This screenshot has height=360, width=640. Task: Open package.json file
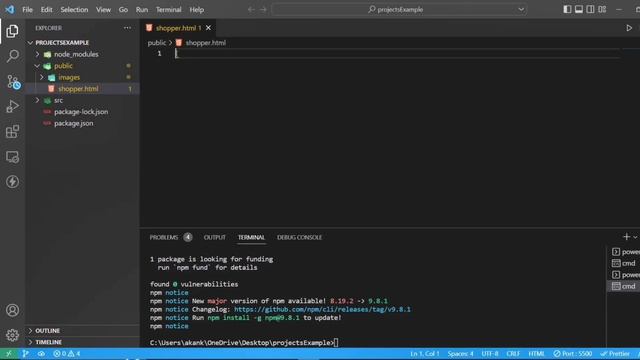pos(73,123)
